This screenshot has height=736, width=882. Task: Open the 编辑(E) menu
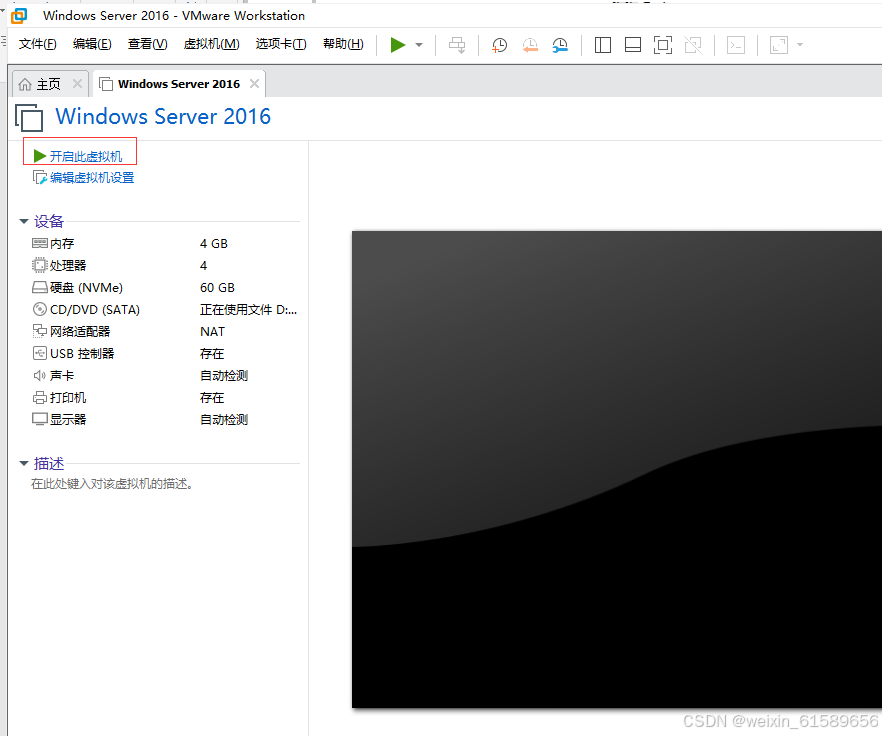coord(92,44)
